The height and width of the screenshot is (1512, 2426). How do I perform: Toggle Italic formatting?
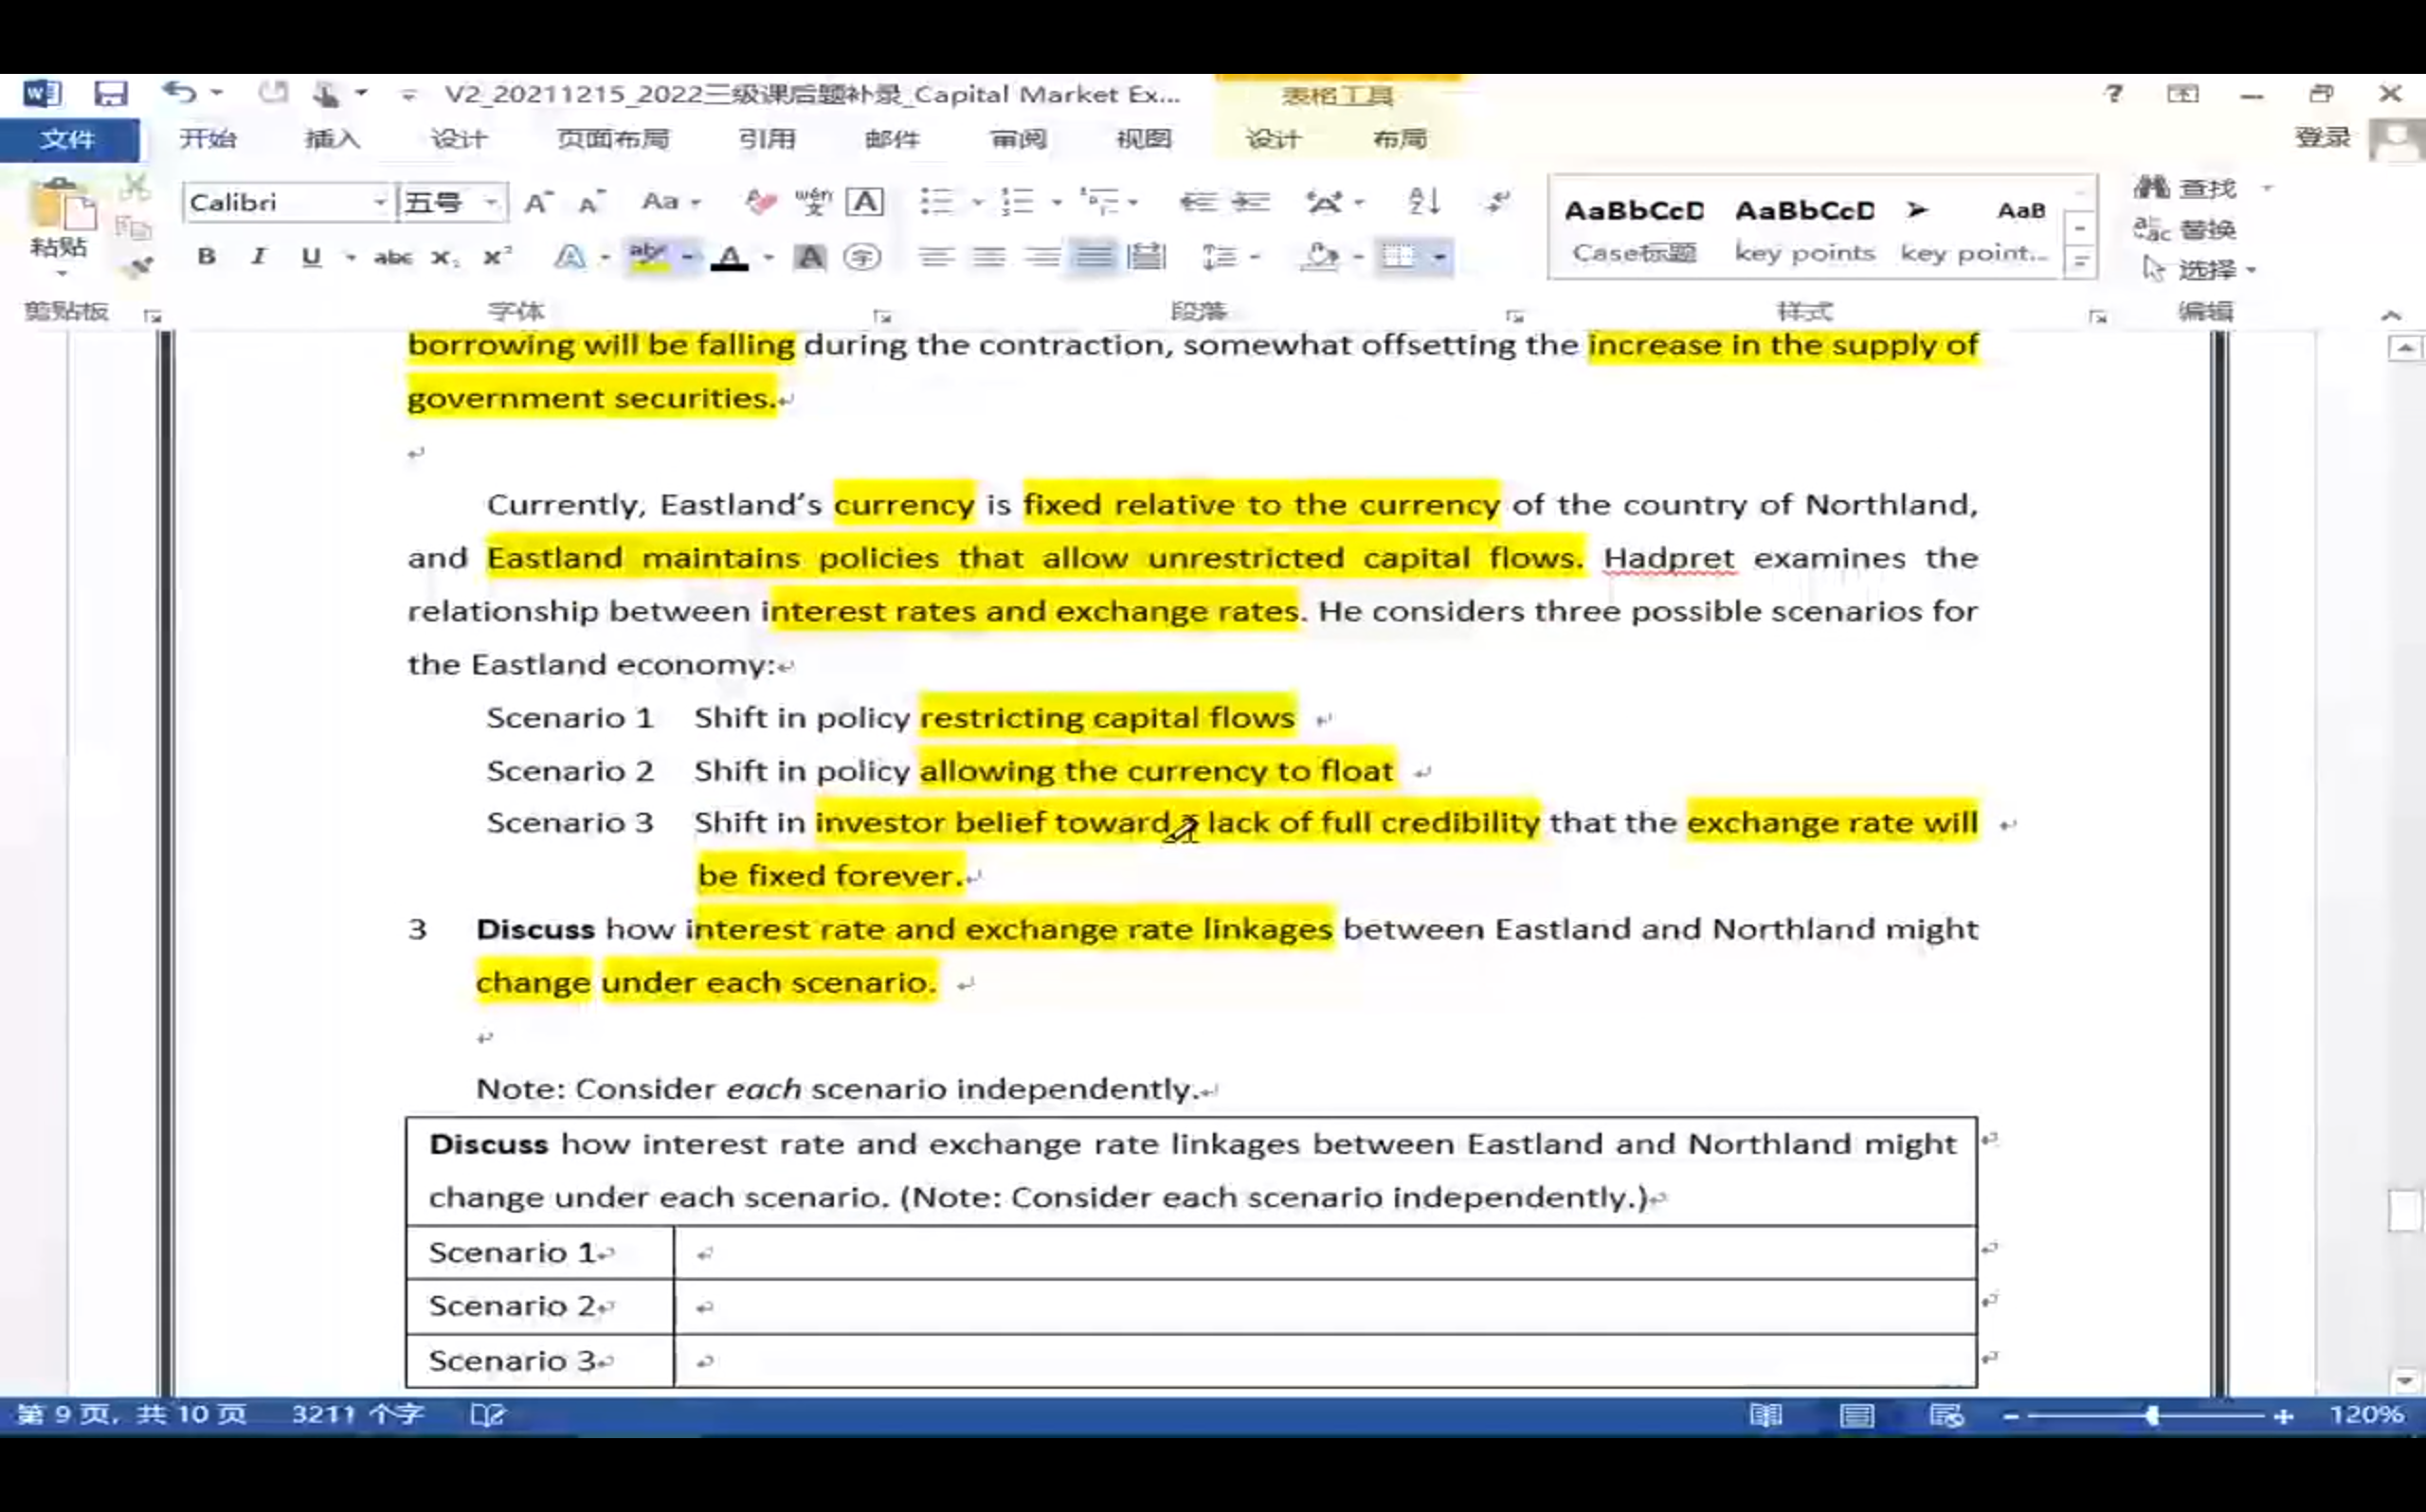point(258,257)
